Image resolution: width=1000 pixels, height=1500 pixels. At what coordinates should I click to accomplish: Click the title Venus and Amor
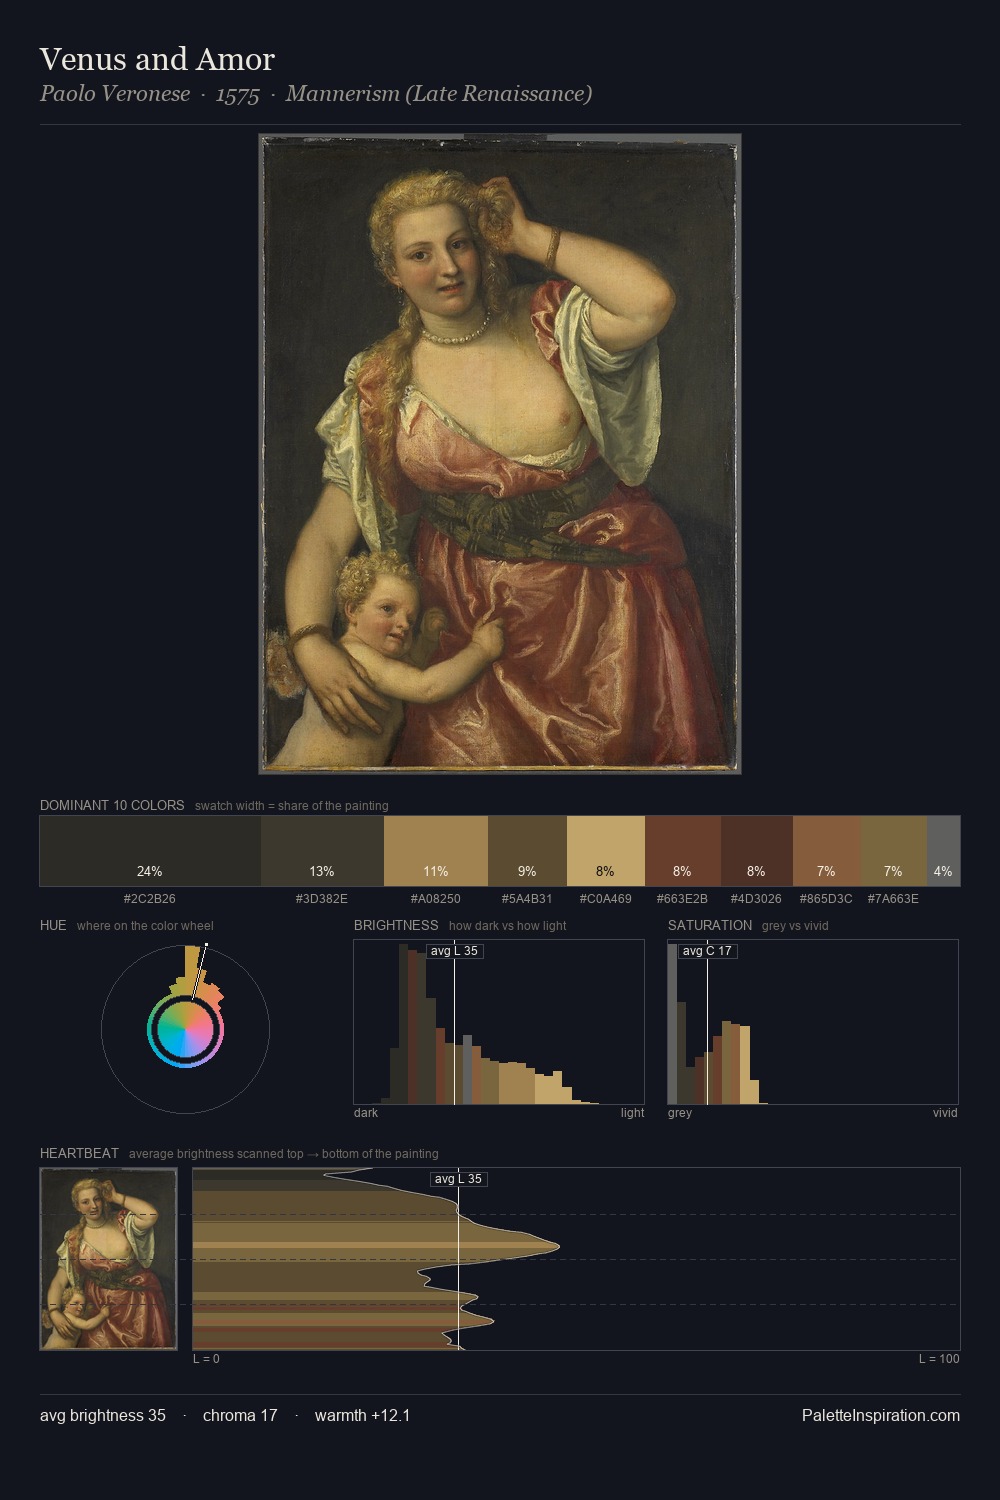click(157, 59)
